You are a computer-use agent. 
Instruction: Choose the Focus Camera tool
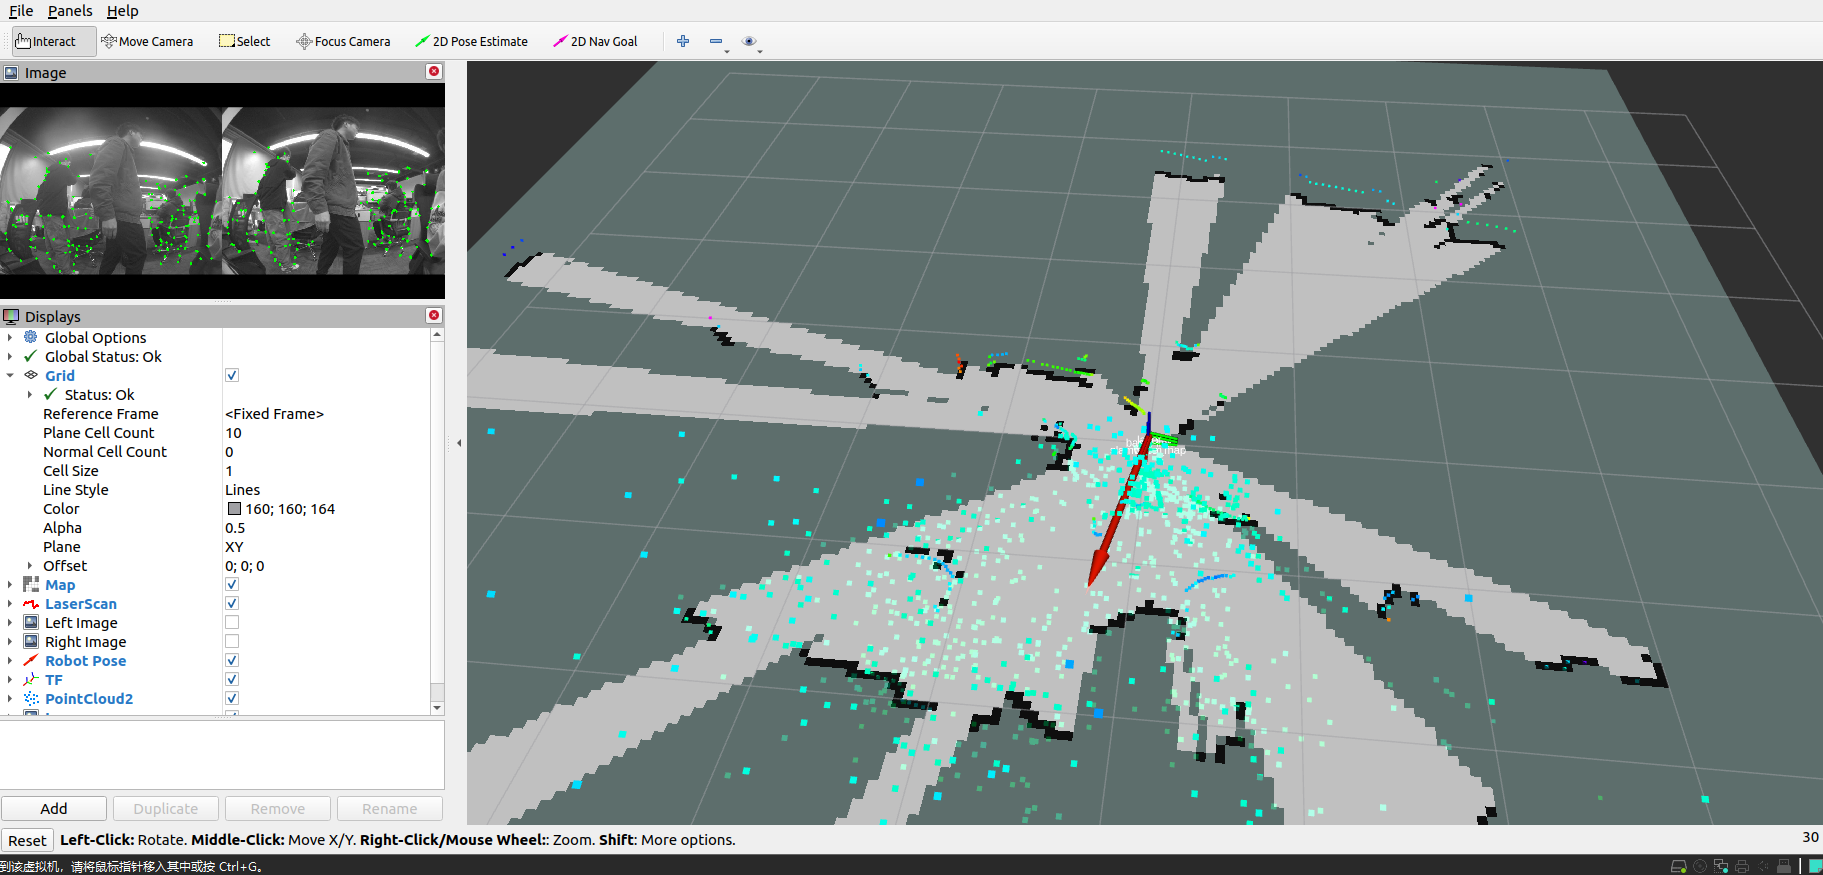[x=343, y=41]
